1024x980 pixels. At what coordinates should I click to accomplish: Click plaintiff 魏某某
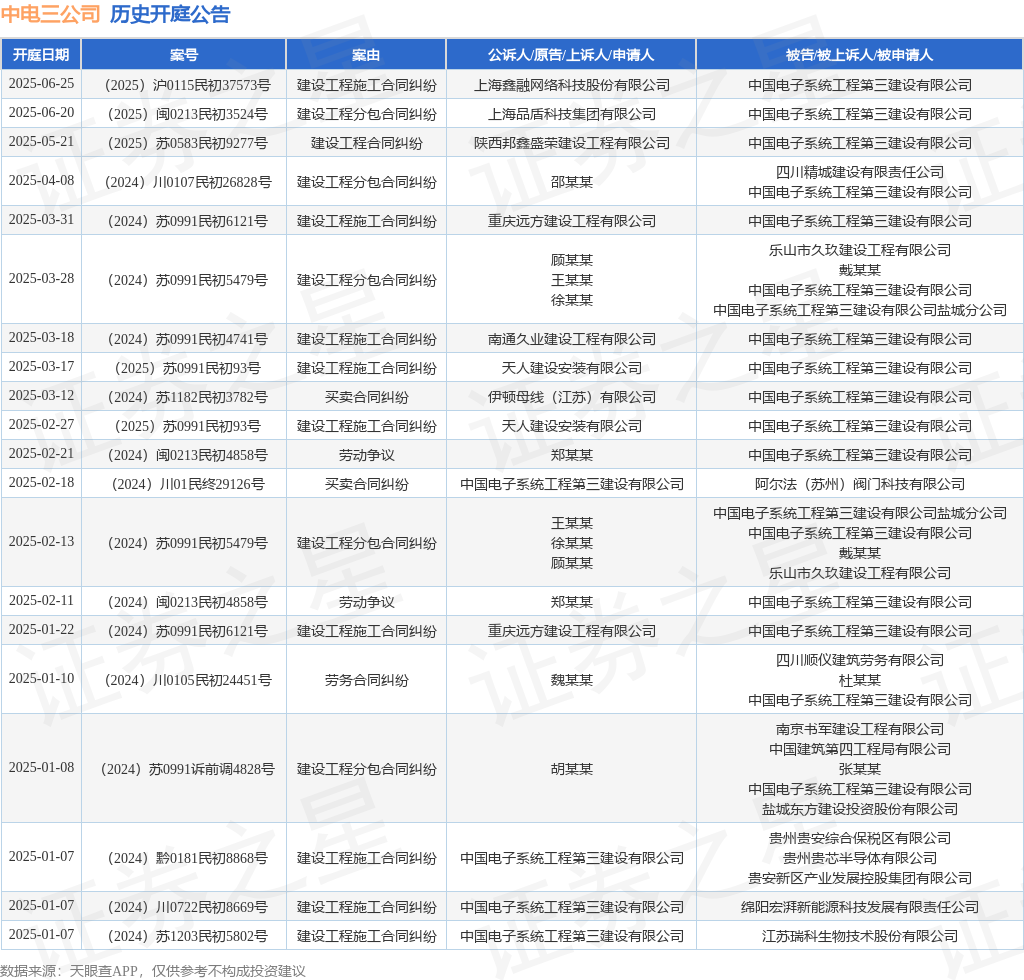[x=571, y=680]
